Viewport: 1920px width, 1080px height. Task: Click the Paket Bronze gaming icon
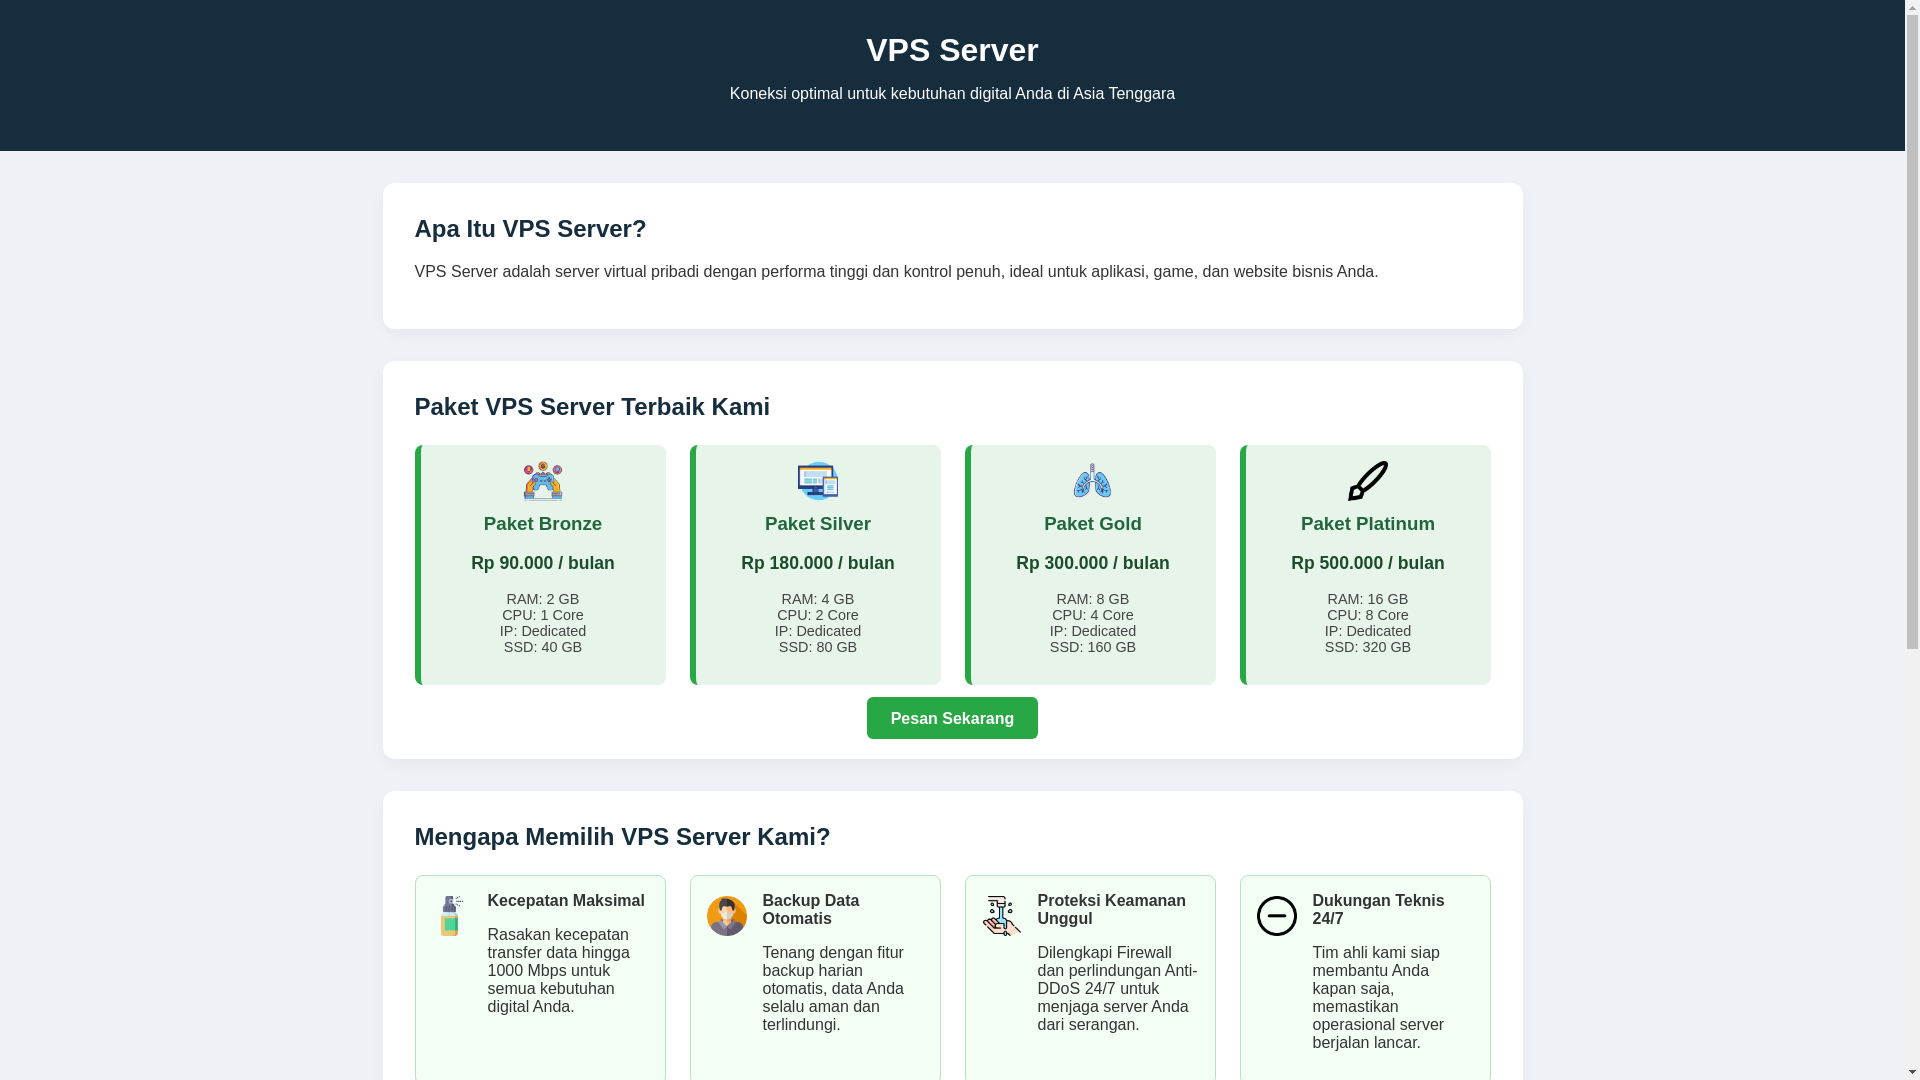pyautogui.click(x=542, y=481)
